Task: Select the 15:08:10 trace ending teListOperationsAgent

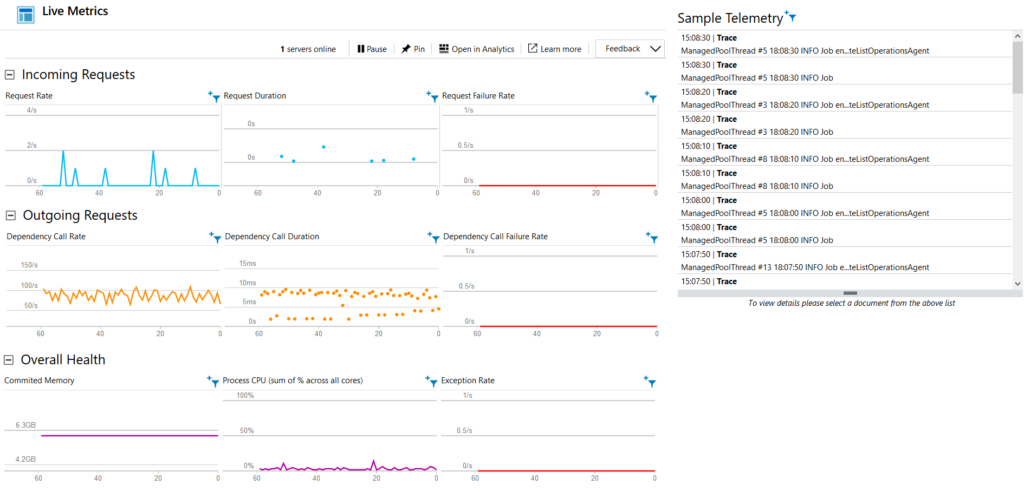Action: click(x=845, y=152)
